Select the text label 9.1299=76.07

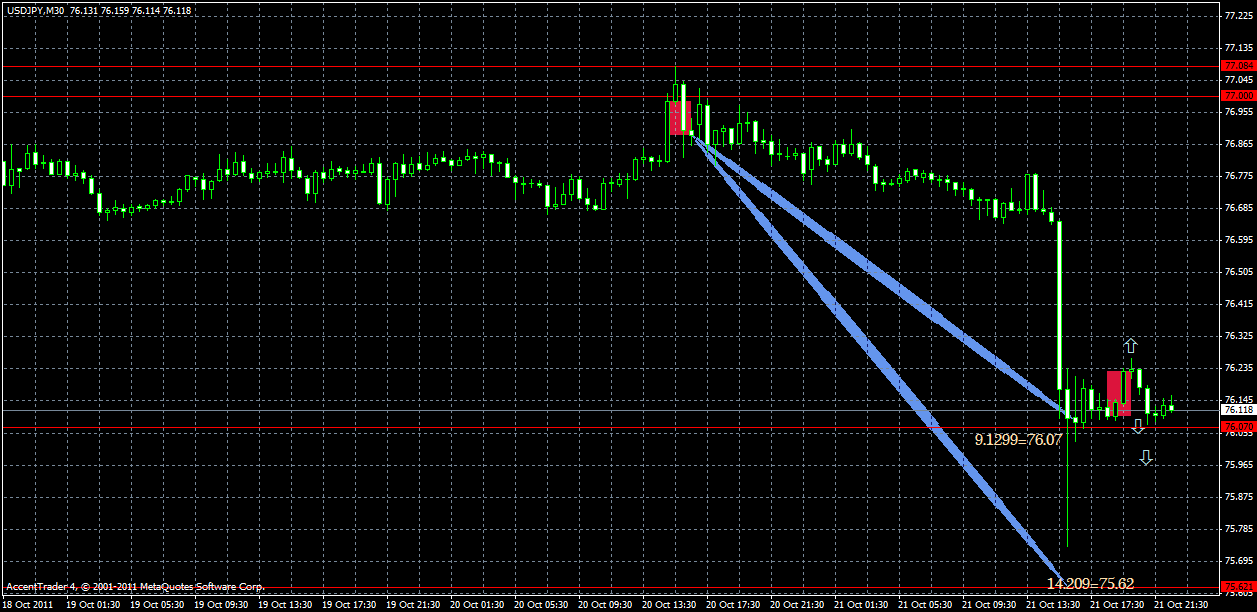click(x=1017, y=437)
